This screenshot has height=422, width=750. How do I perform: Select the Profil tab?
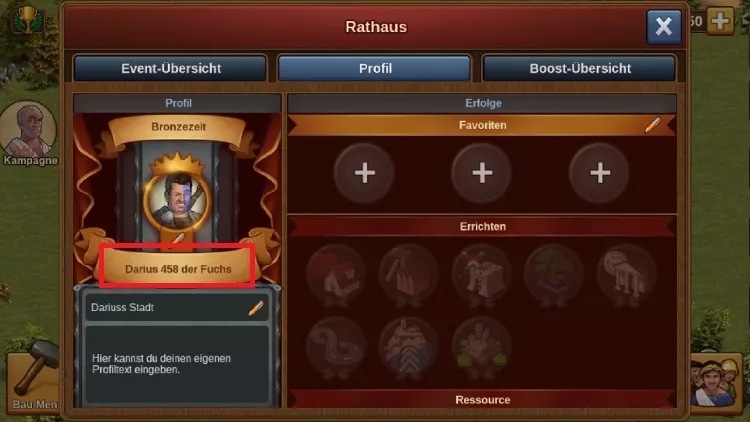(375, 68)
